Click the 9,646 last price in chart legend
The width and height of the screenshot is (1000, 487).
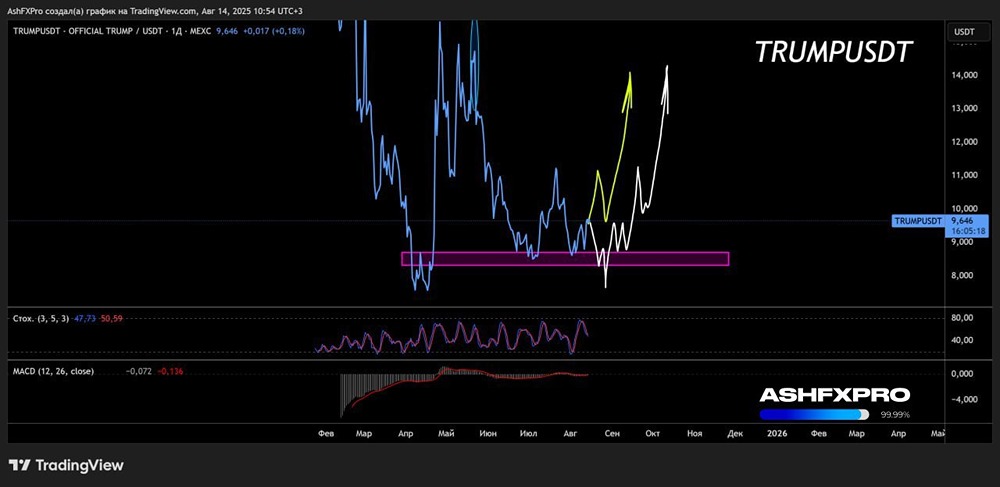click(226, 31)
